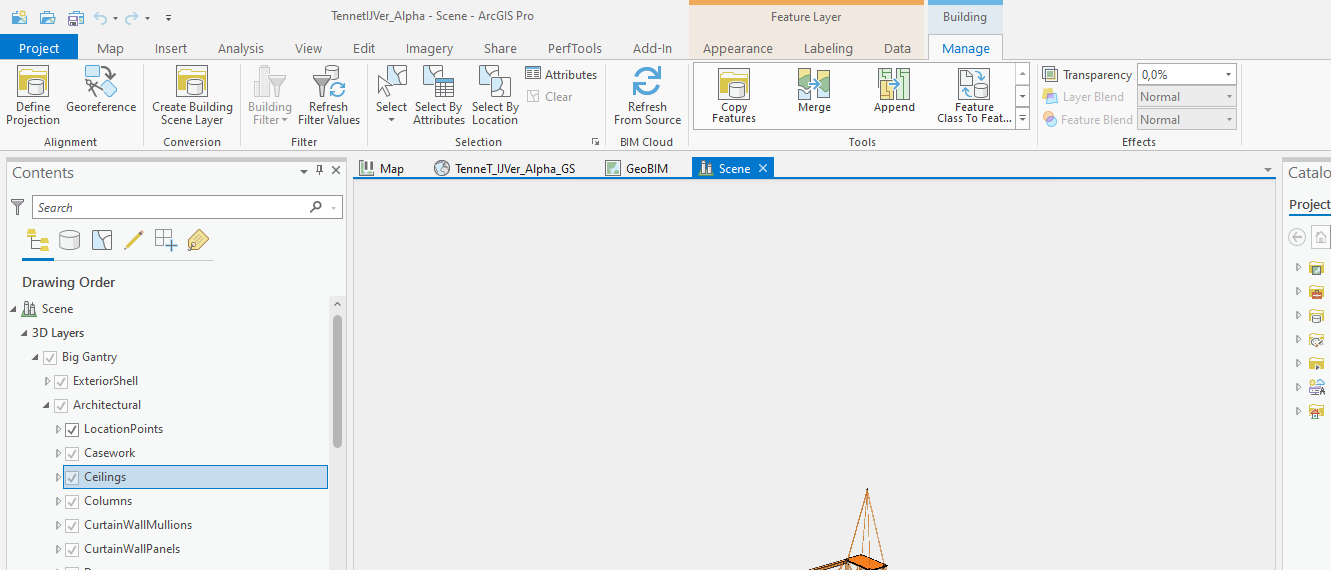
Task: Toggle Architectural layer checkbox
Action: (61, 405)
